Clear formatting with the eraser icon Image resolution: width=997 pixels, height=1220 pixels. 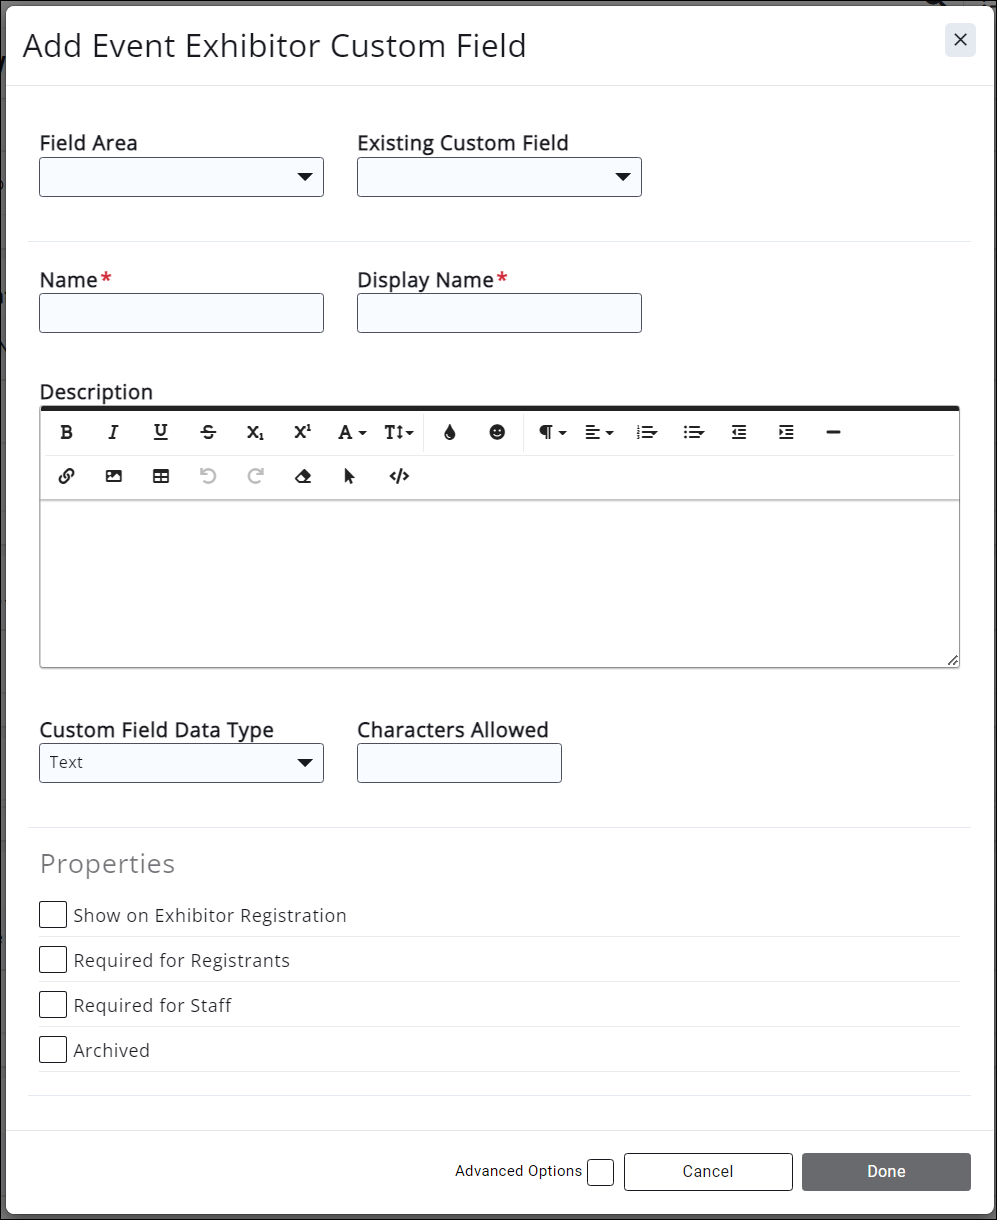[303, 476]
